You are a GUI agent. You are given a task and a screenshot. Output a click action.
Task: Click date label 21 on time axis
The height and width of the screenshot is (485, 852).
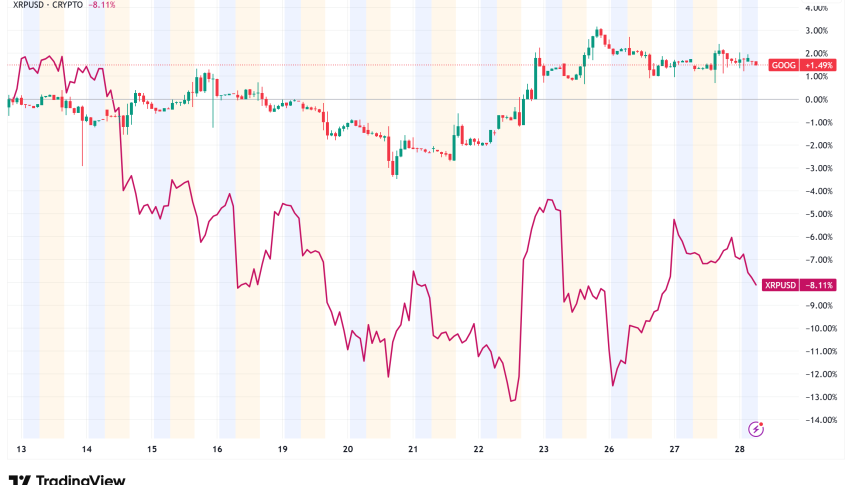pyautogui.click(x=413, y=449)
